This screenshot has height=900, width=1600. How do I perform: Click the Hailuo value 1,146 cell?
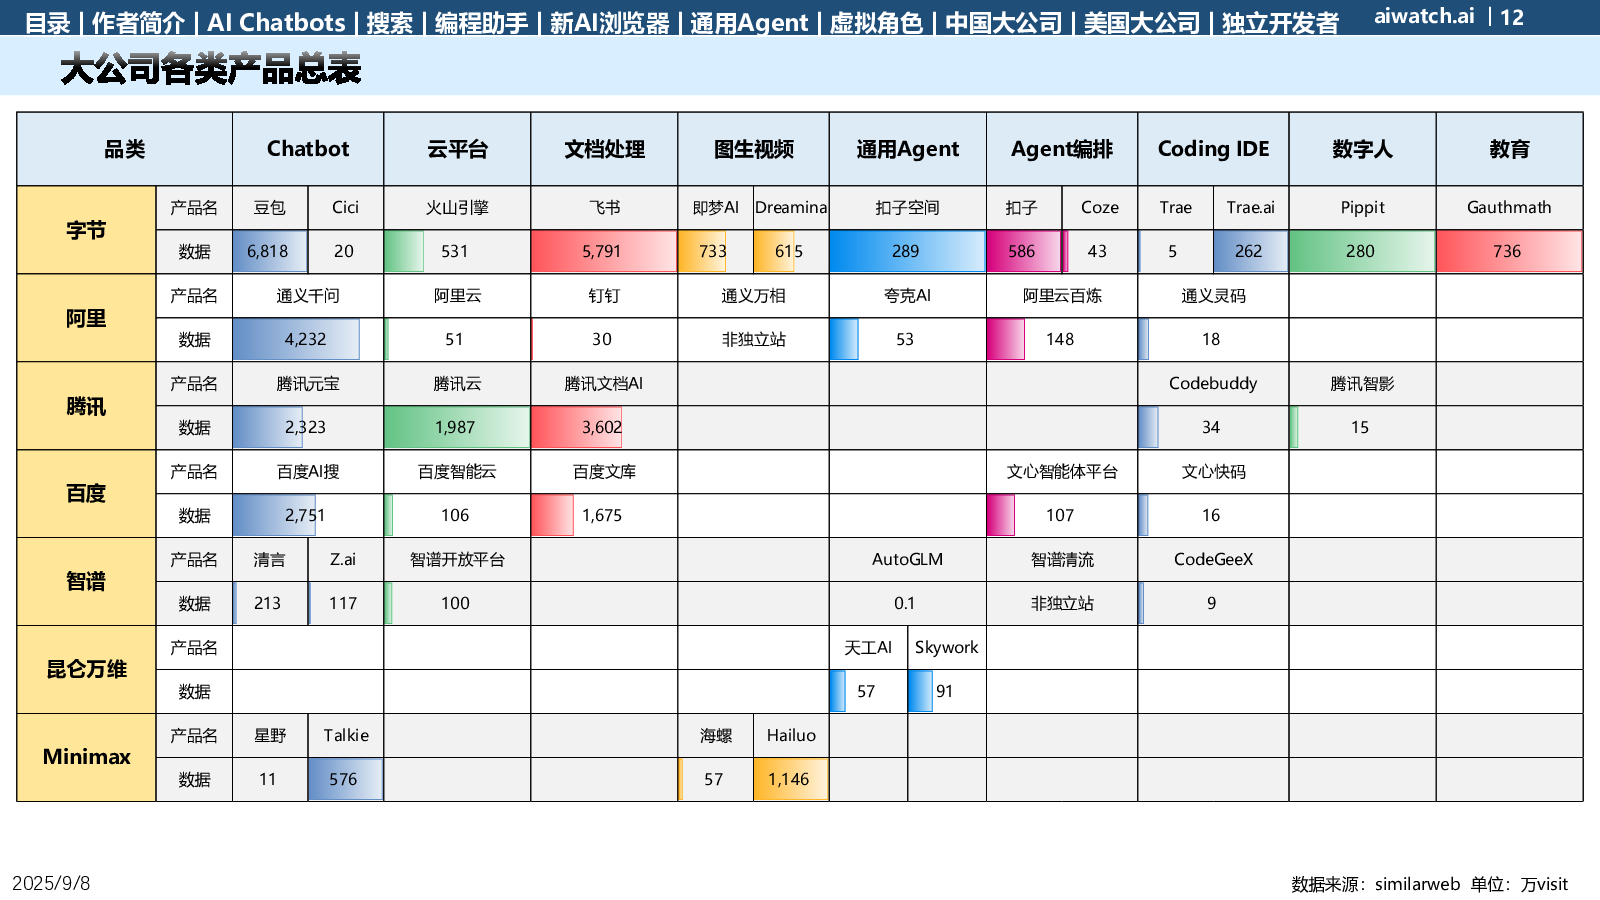tap(791, 779)
